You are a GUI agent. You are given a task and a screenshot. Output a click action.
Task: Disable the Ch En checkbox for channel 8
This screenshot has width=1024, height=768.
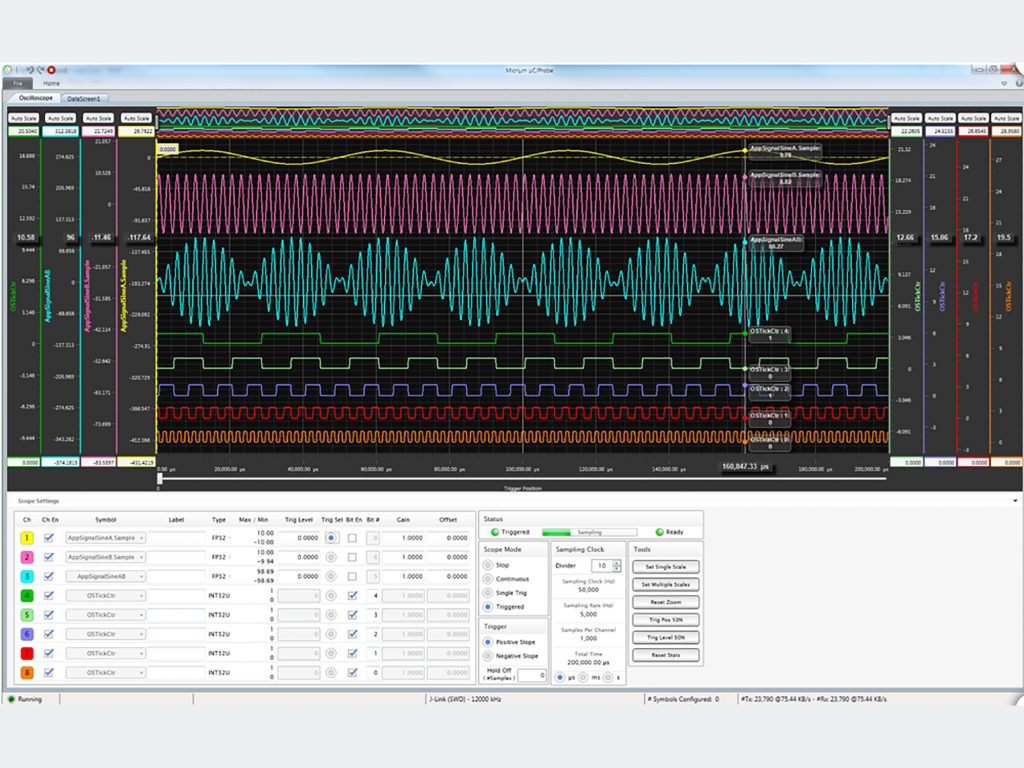48,672
